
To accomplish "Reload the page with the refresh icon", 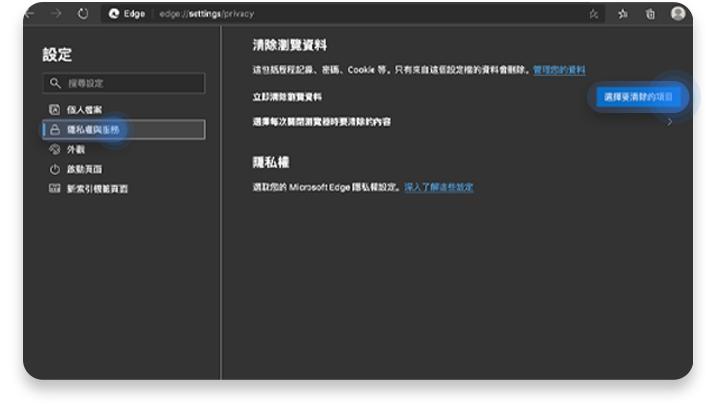I will (83, 14).
